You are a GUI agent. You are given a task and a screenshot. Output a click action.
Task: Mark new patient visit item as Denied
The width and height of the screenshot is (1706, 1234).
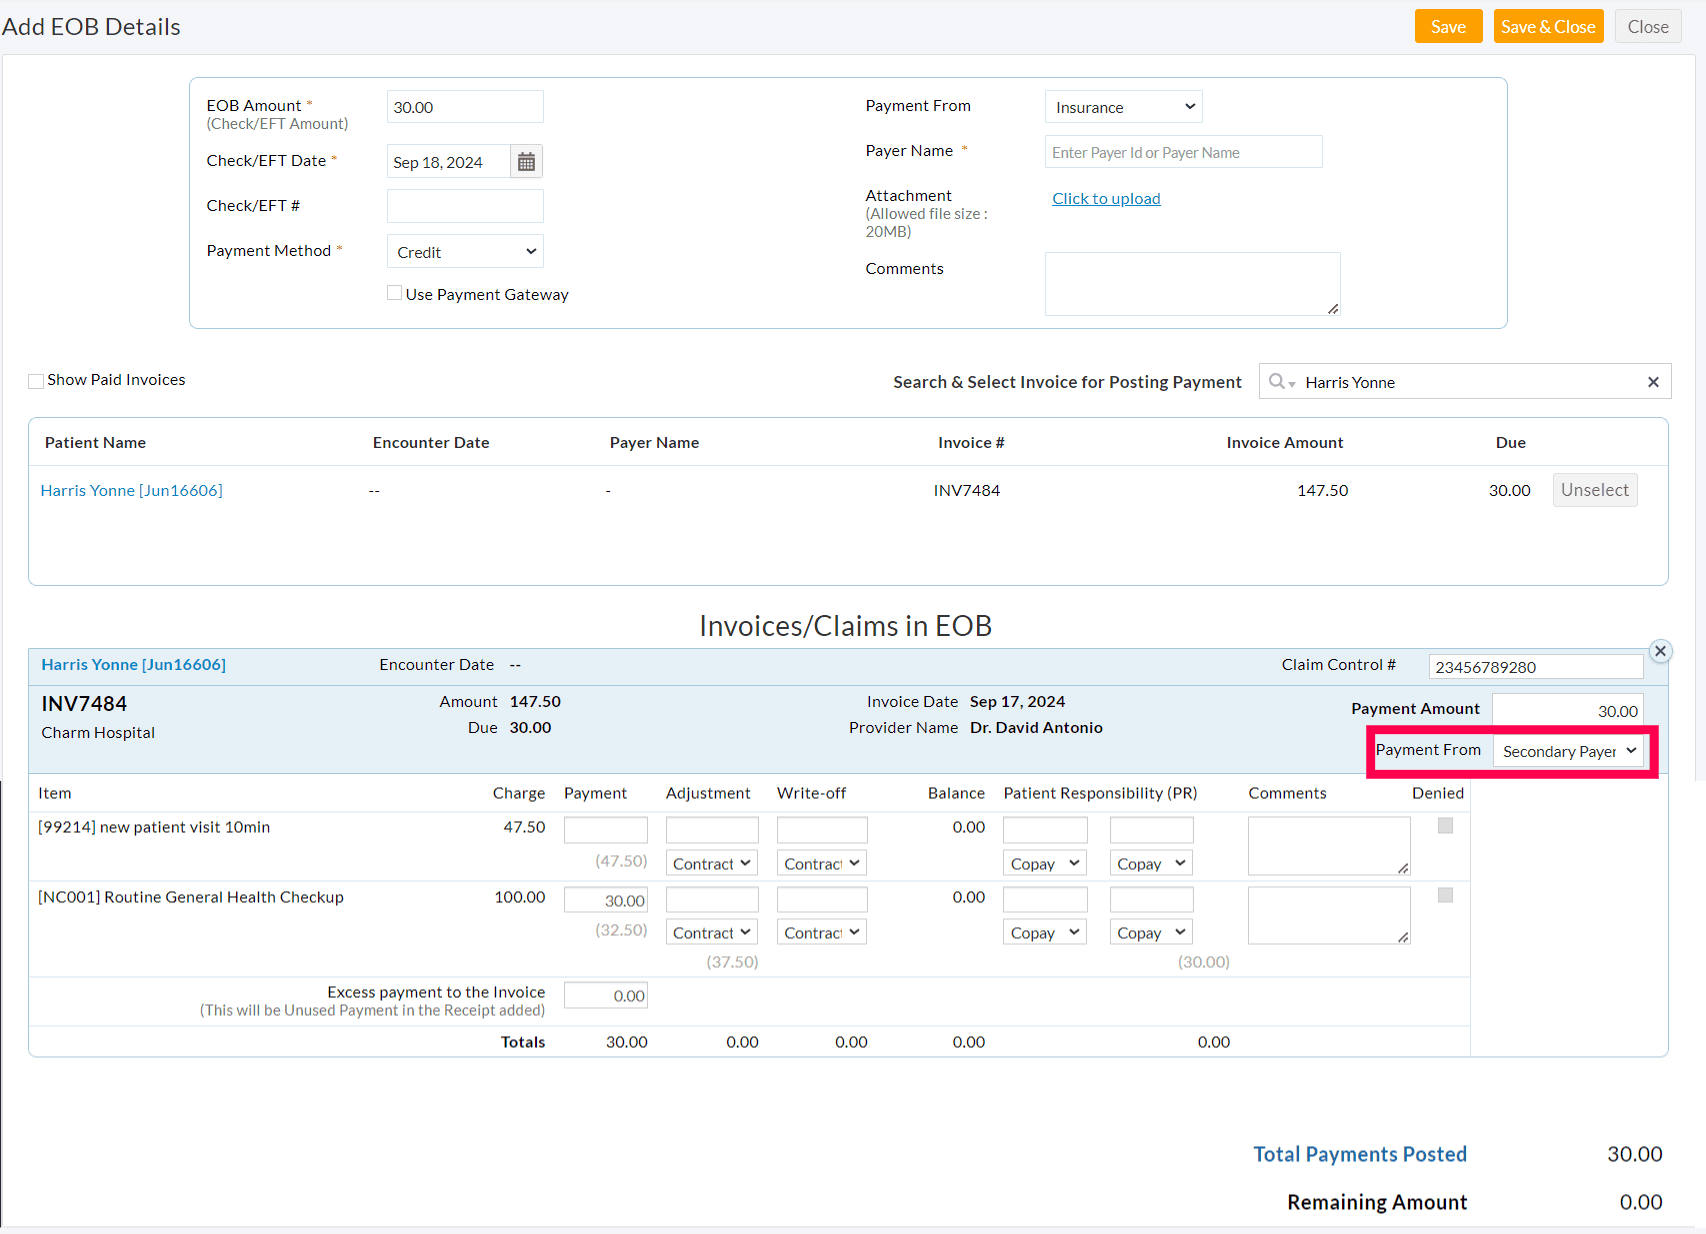1444,825
